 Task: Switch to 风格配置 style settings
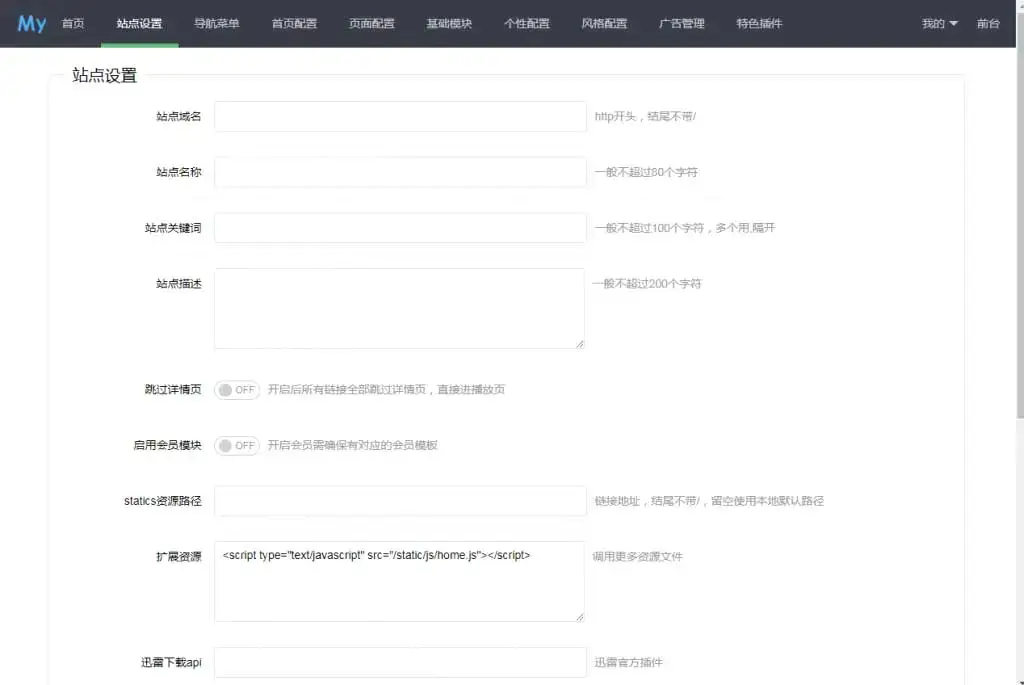coord(604,23)
